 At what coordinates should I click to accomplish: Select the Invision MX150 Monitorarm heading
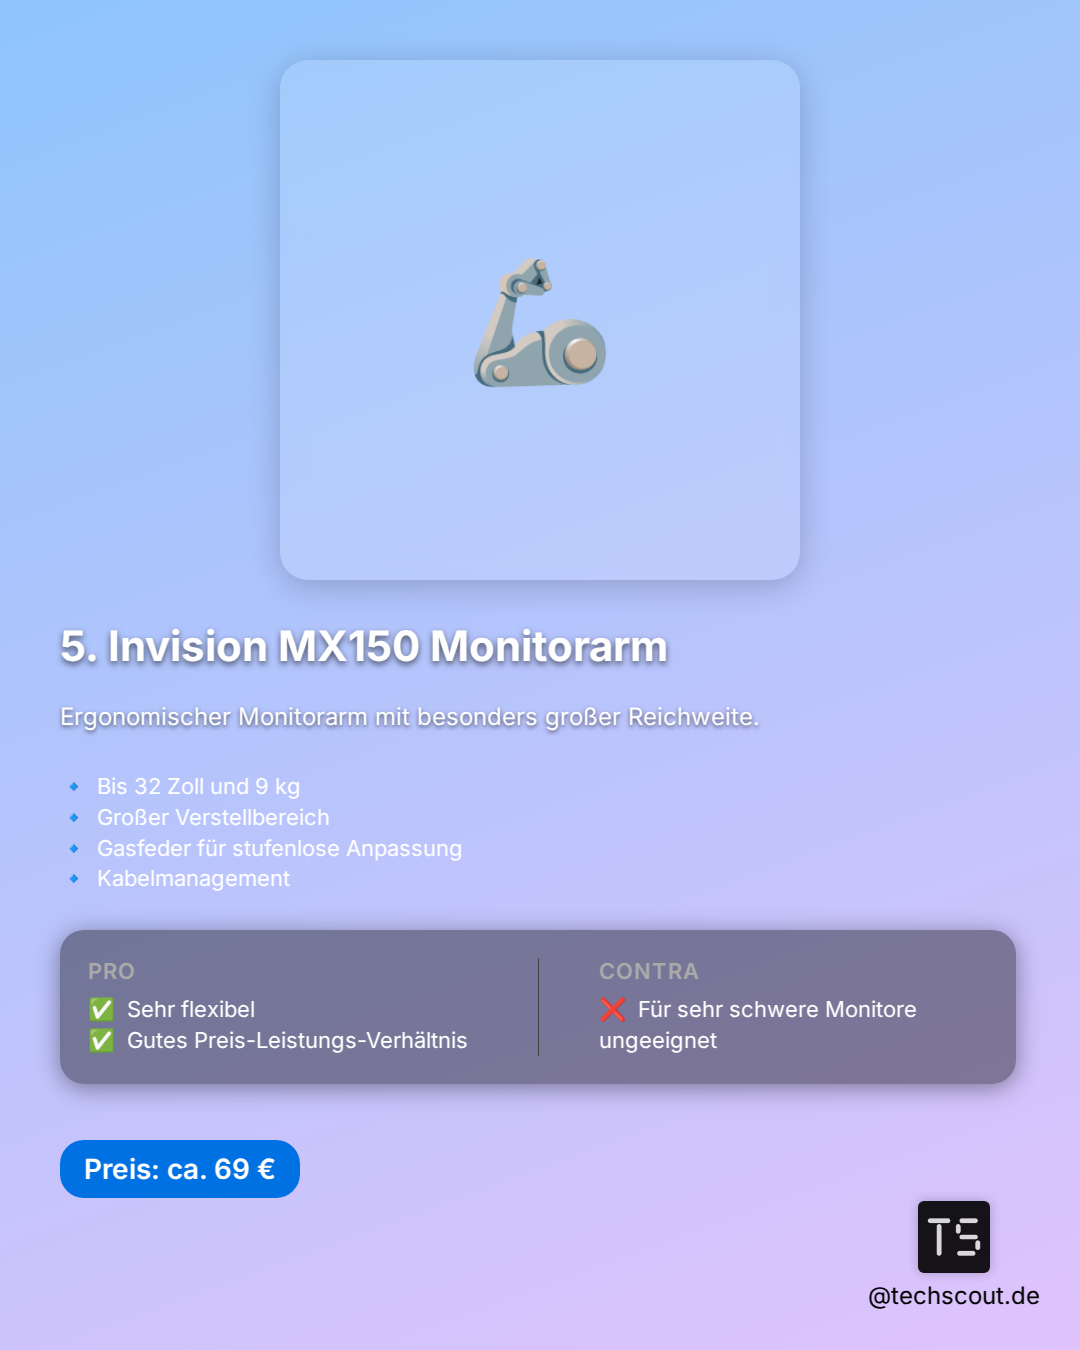pyautogui.click(x=364, y=646)
